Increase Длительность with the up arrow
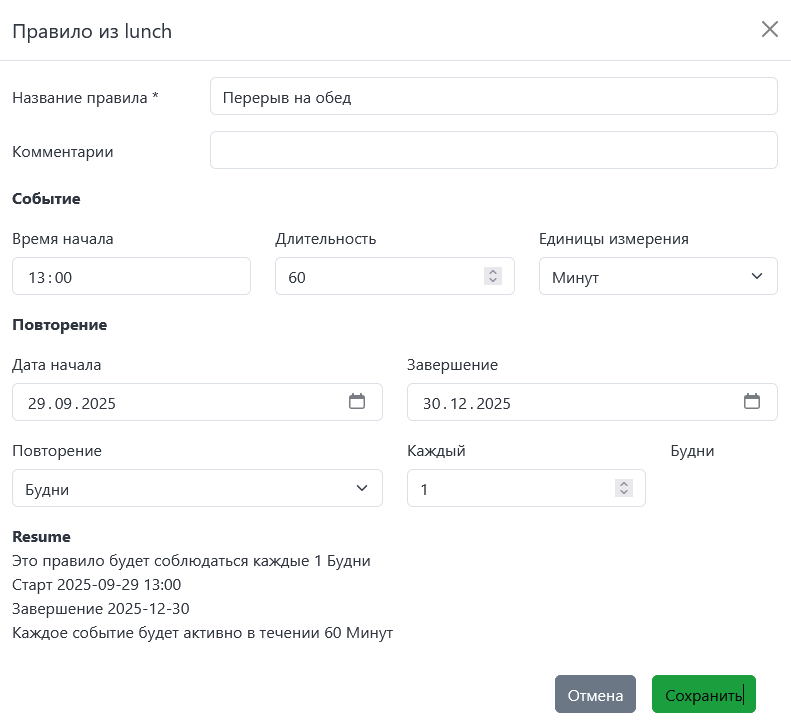Image resolution: width=791 pixels, height=727 pixels. (492, 272)
